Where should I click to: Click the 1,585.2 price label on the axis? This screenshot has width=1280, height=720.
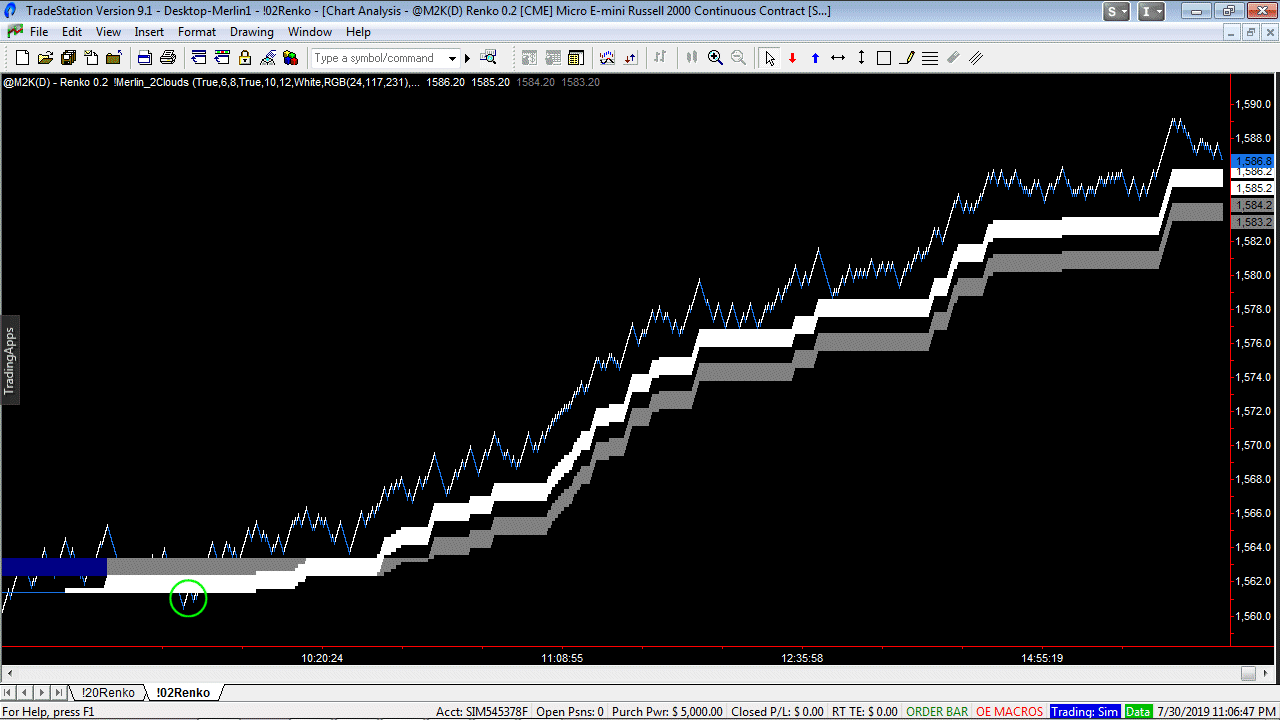click(x=1253, y=188)
